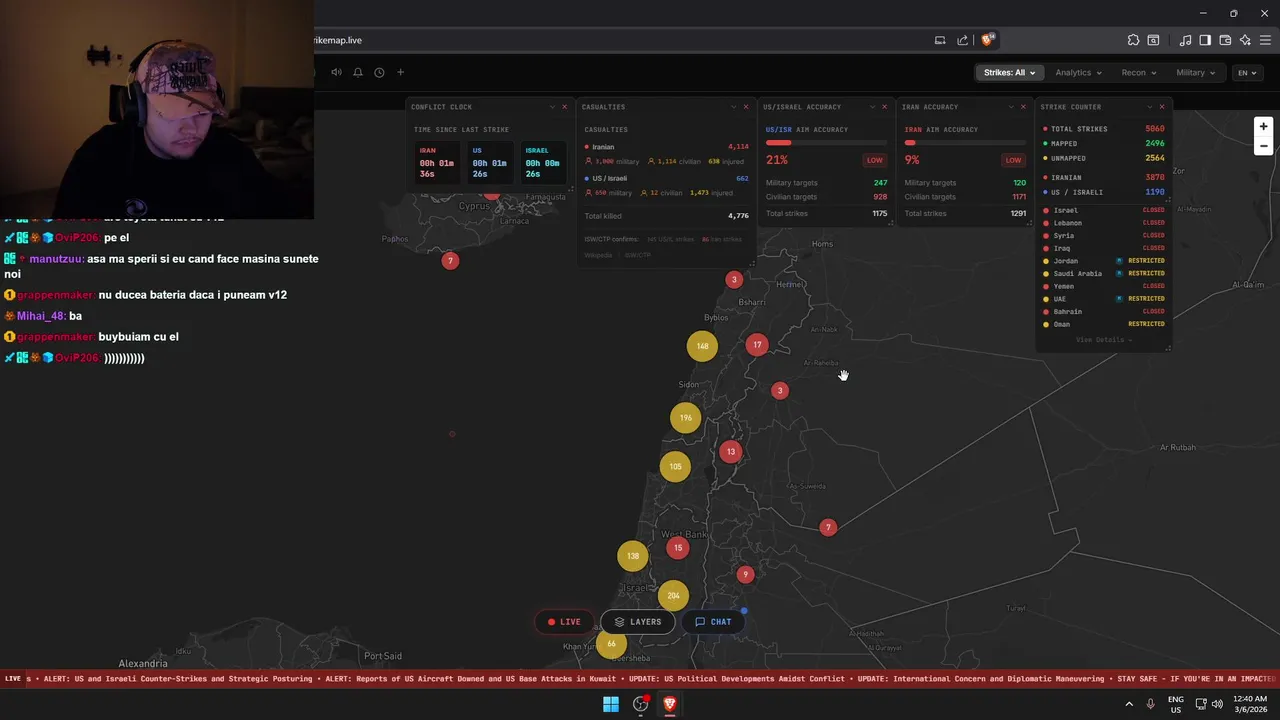Focus the browser address bar

[x=620, y=40]
